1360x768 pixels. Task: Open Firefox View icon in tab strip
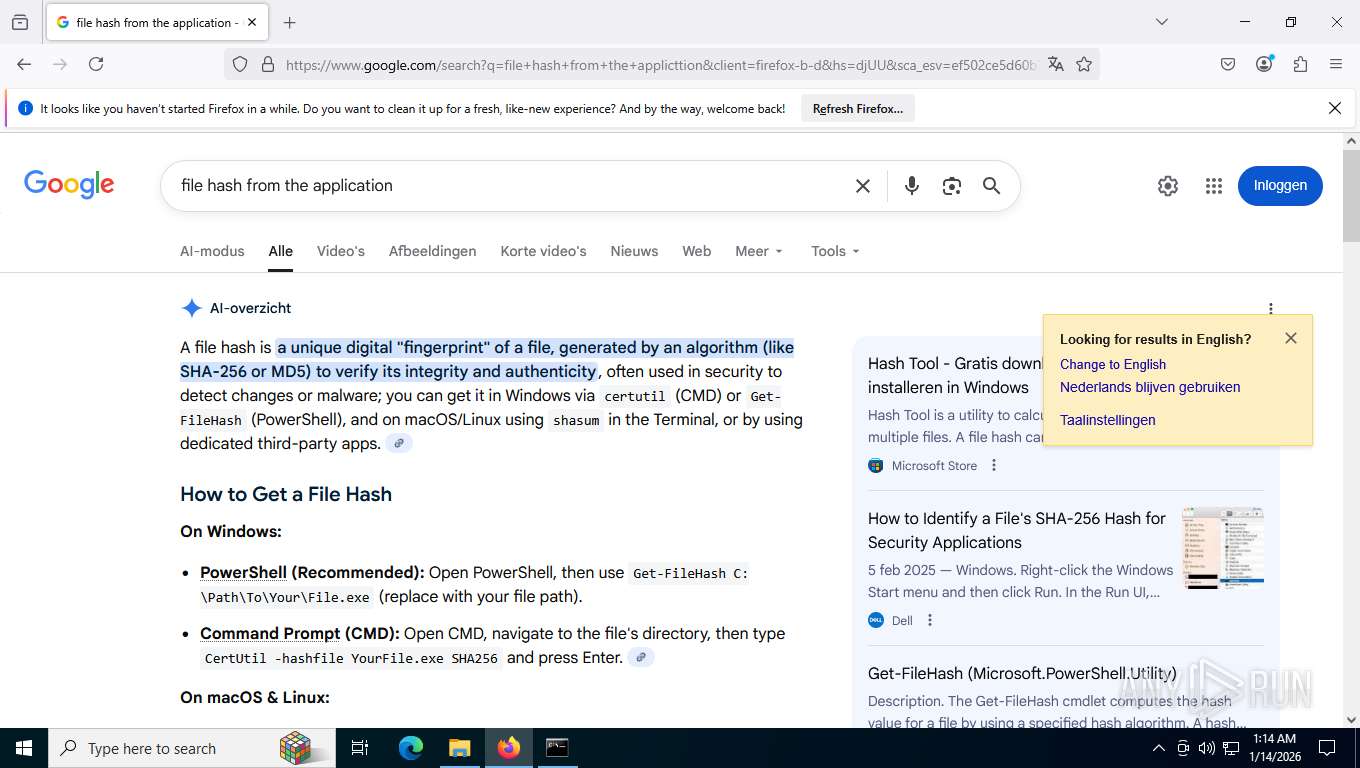click(20, 22)
